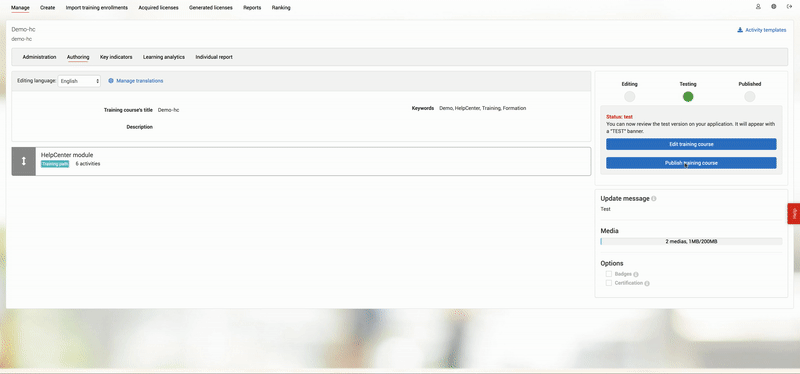800x374 pixels.
Task: Click the Description label
Action: coord(139,127)
